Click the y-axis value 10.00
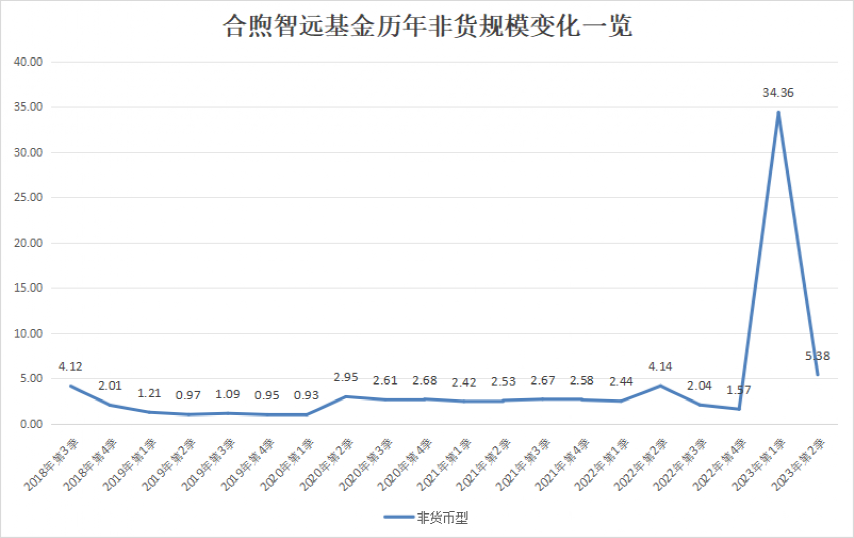Viewport: 854px width, 538px height. click(x=28, y=333)
